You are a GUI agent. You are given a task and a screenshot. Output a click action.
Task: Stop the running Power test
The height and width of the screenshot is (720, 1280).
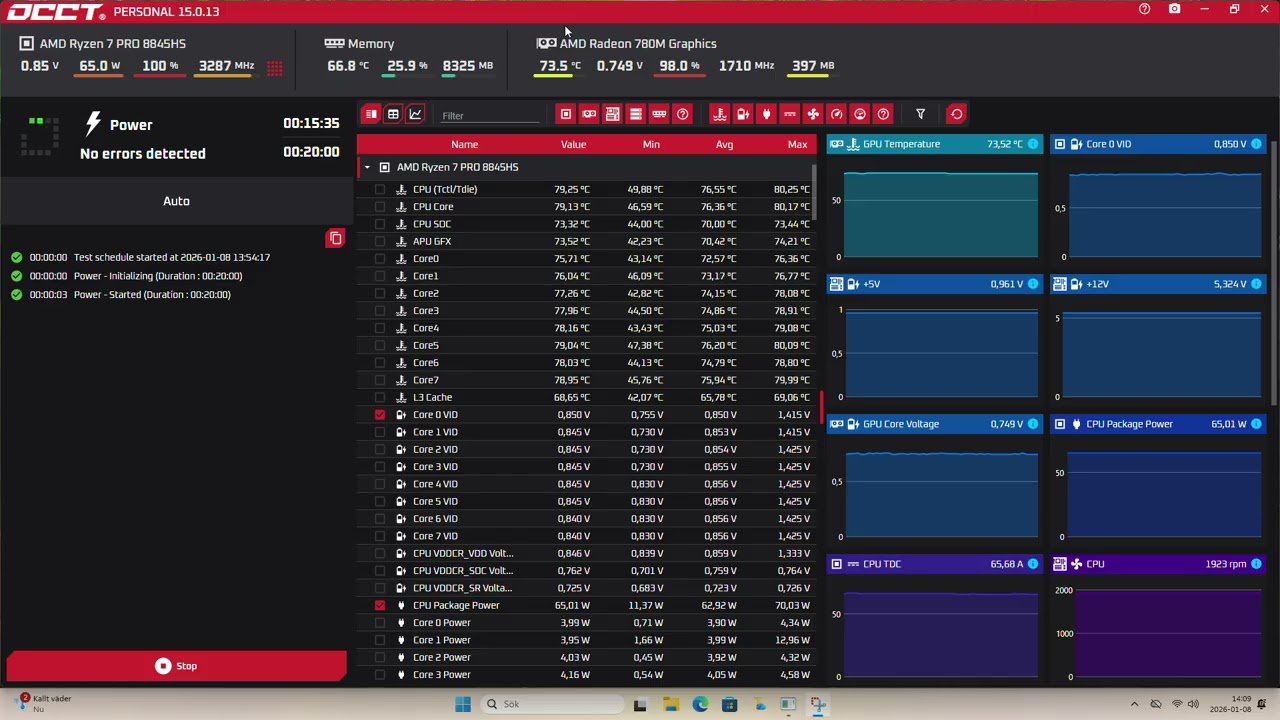tap(176, 666)
